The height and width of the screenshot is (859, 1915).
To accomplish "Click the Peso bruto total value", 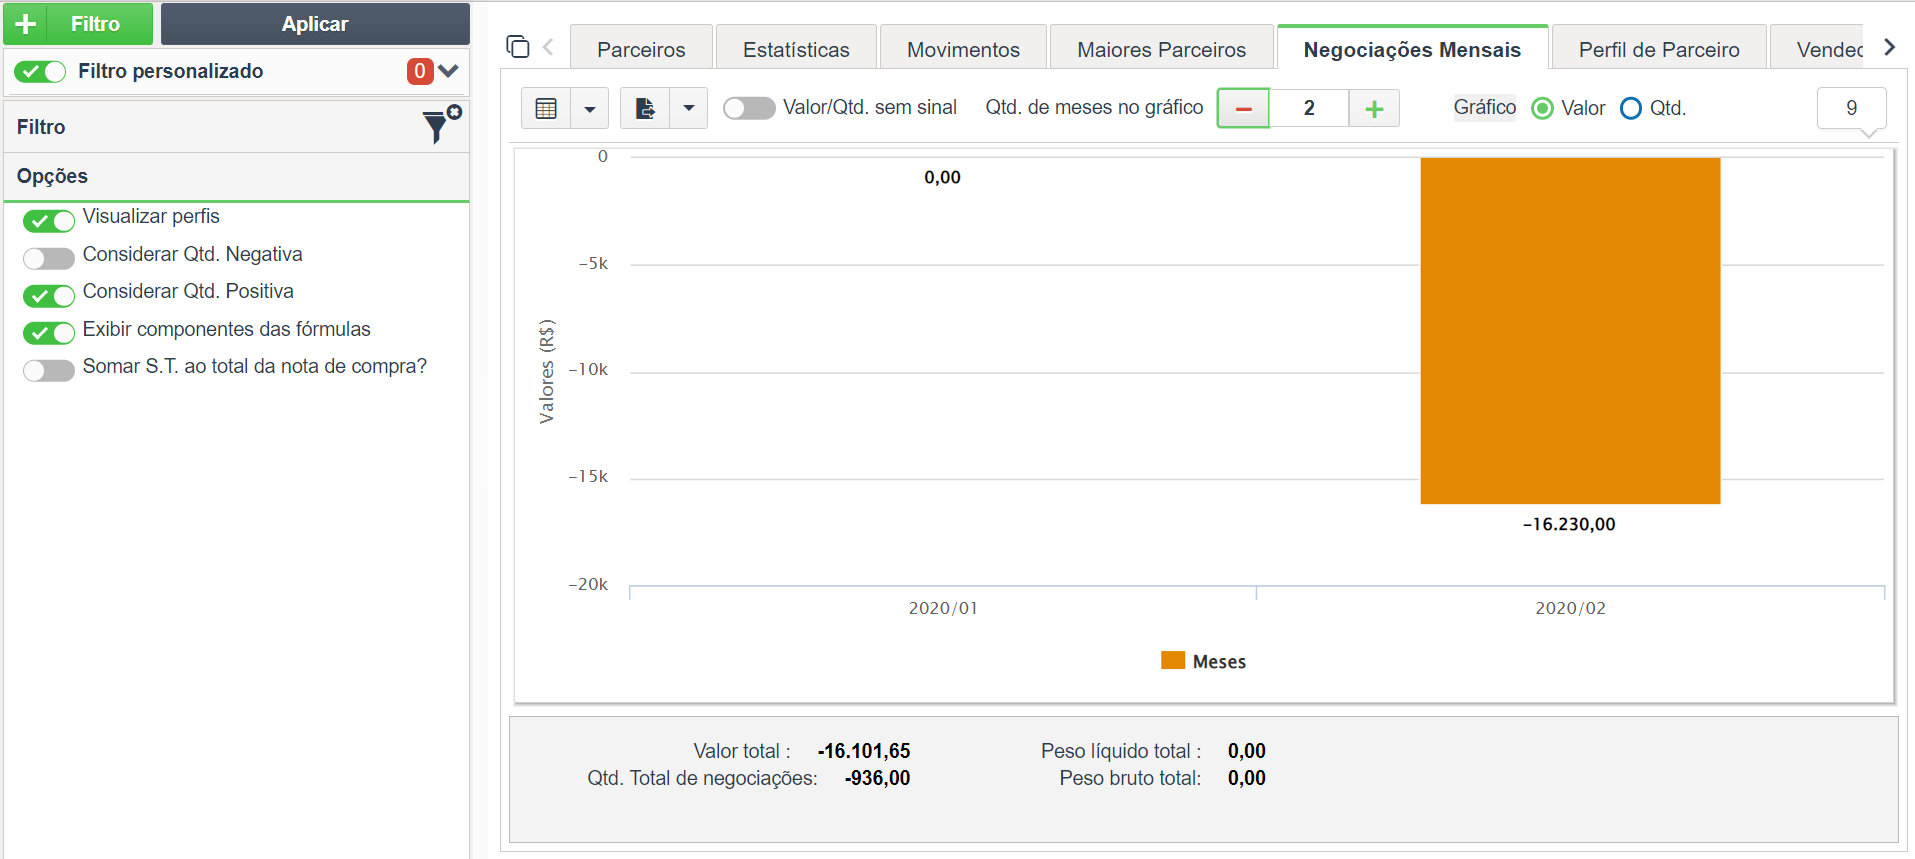I will pyautogui.click(x=1247, y=778).
